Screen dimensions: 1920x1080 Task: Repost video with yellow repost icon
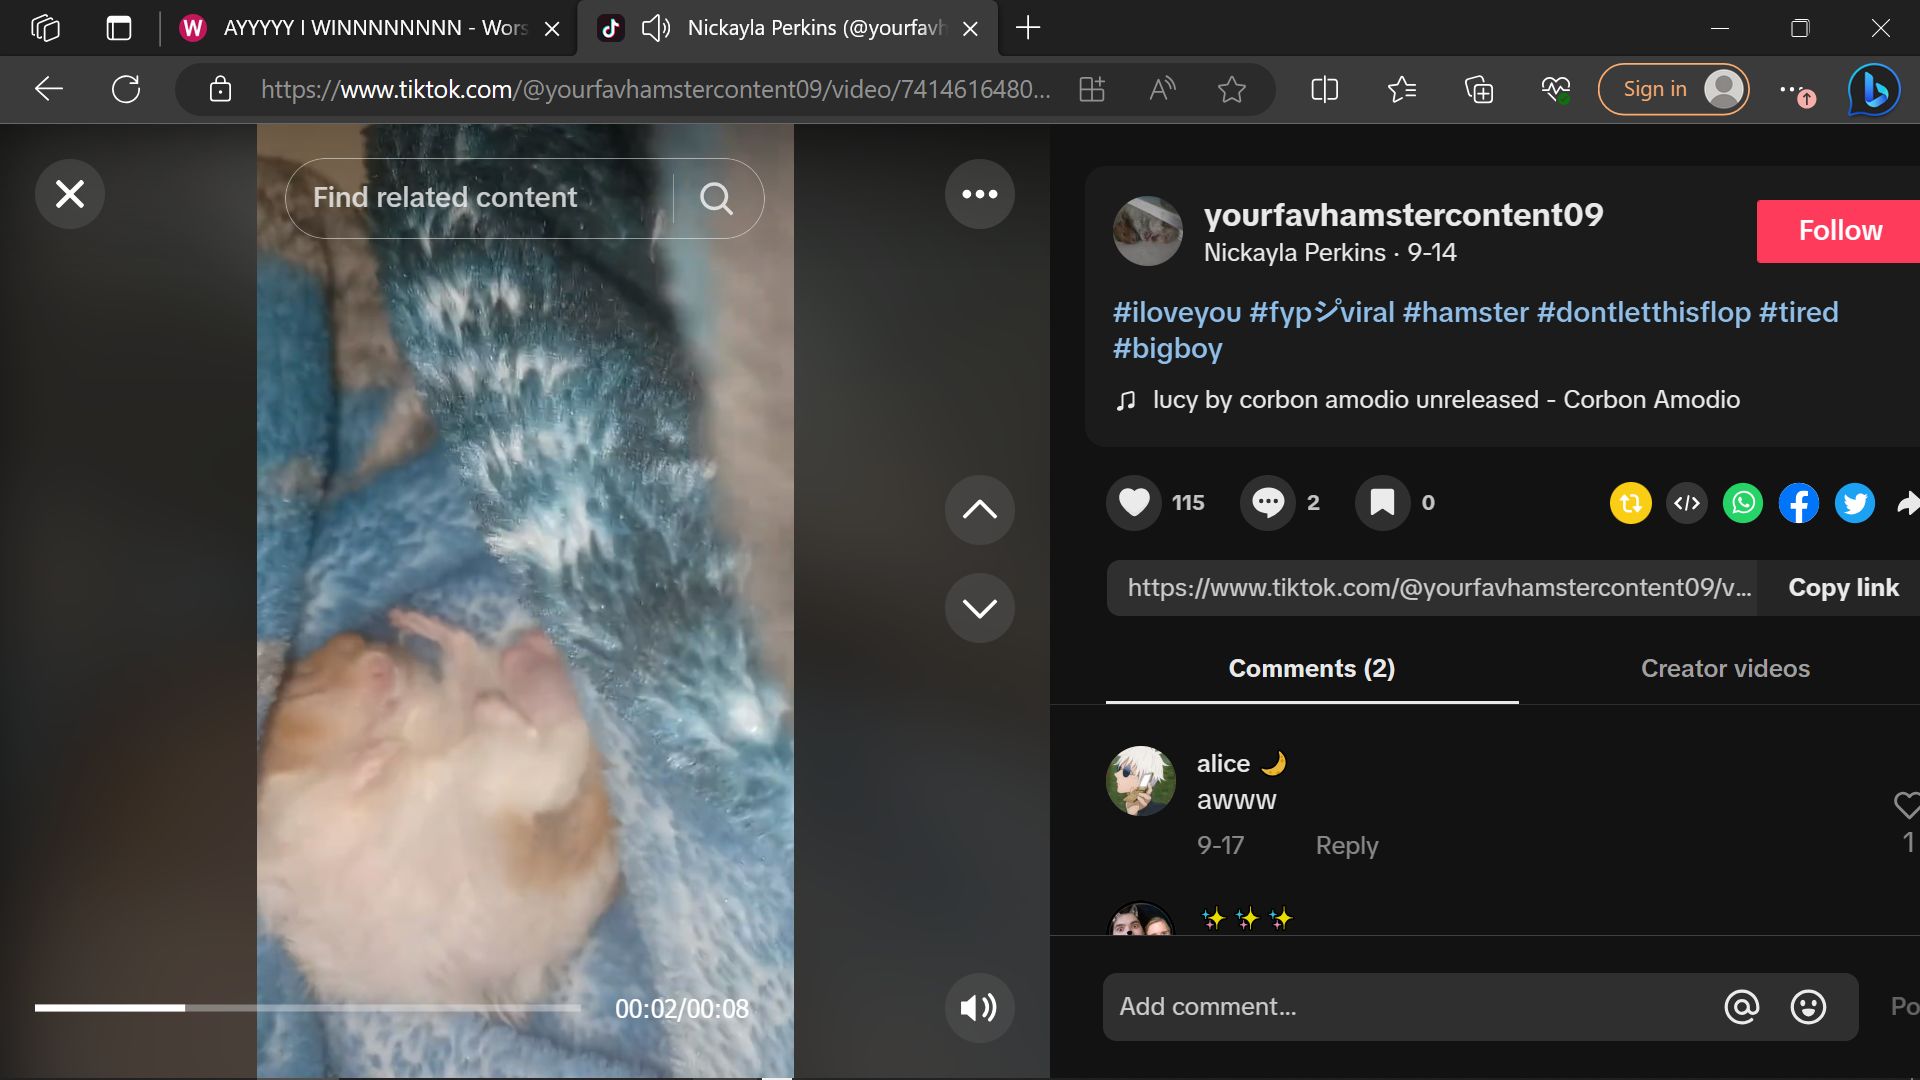pos(1630,503)
